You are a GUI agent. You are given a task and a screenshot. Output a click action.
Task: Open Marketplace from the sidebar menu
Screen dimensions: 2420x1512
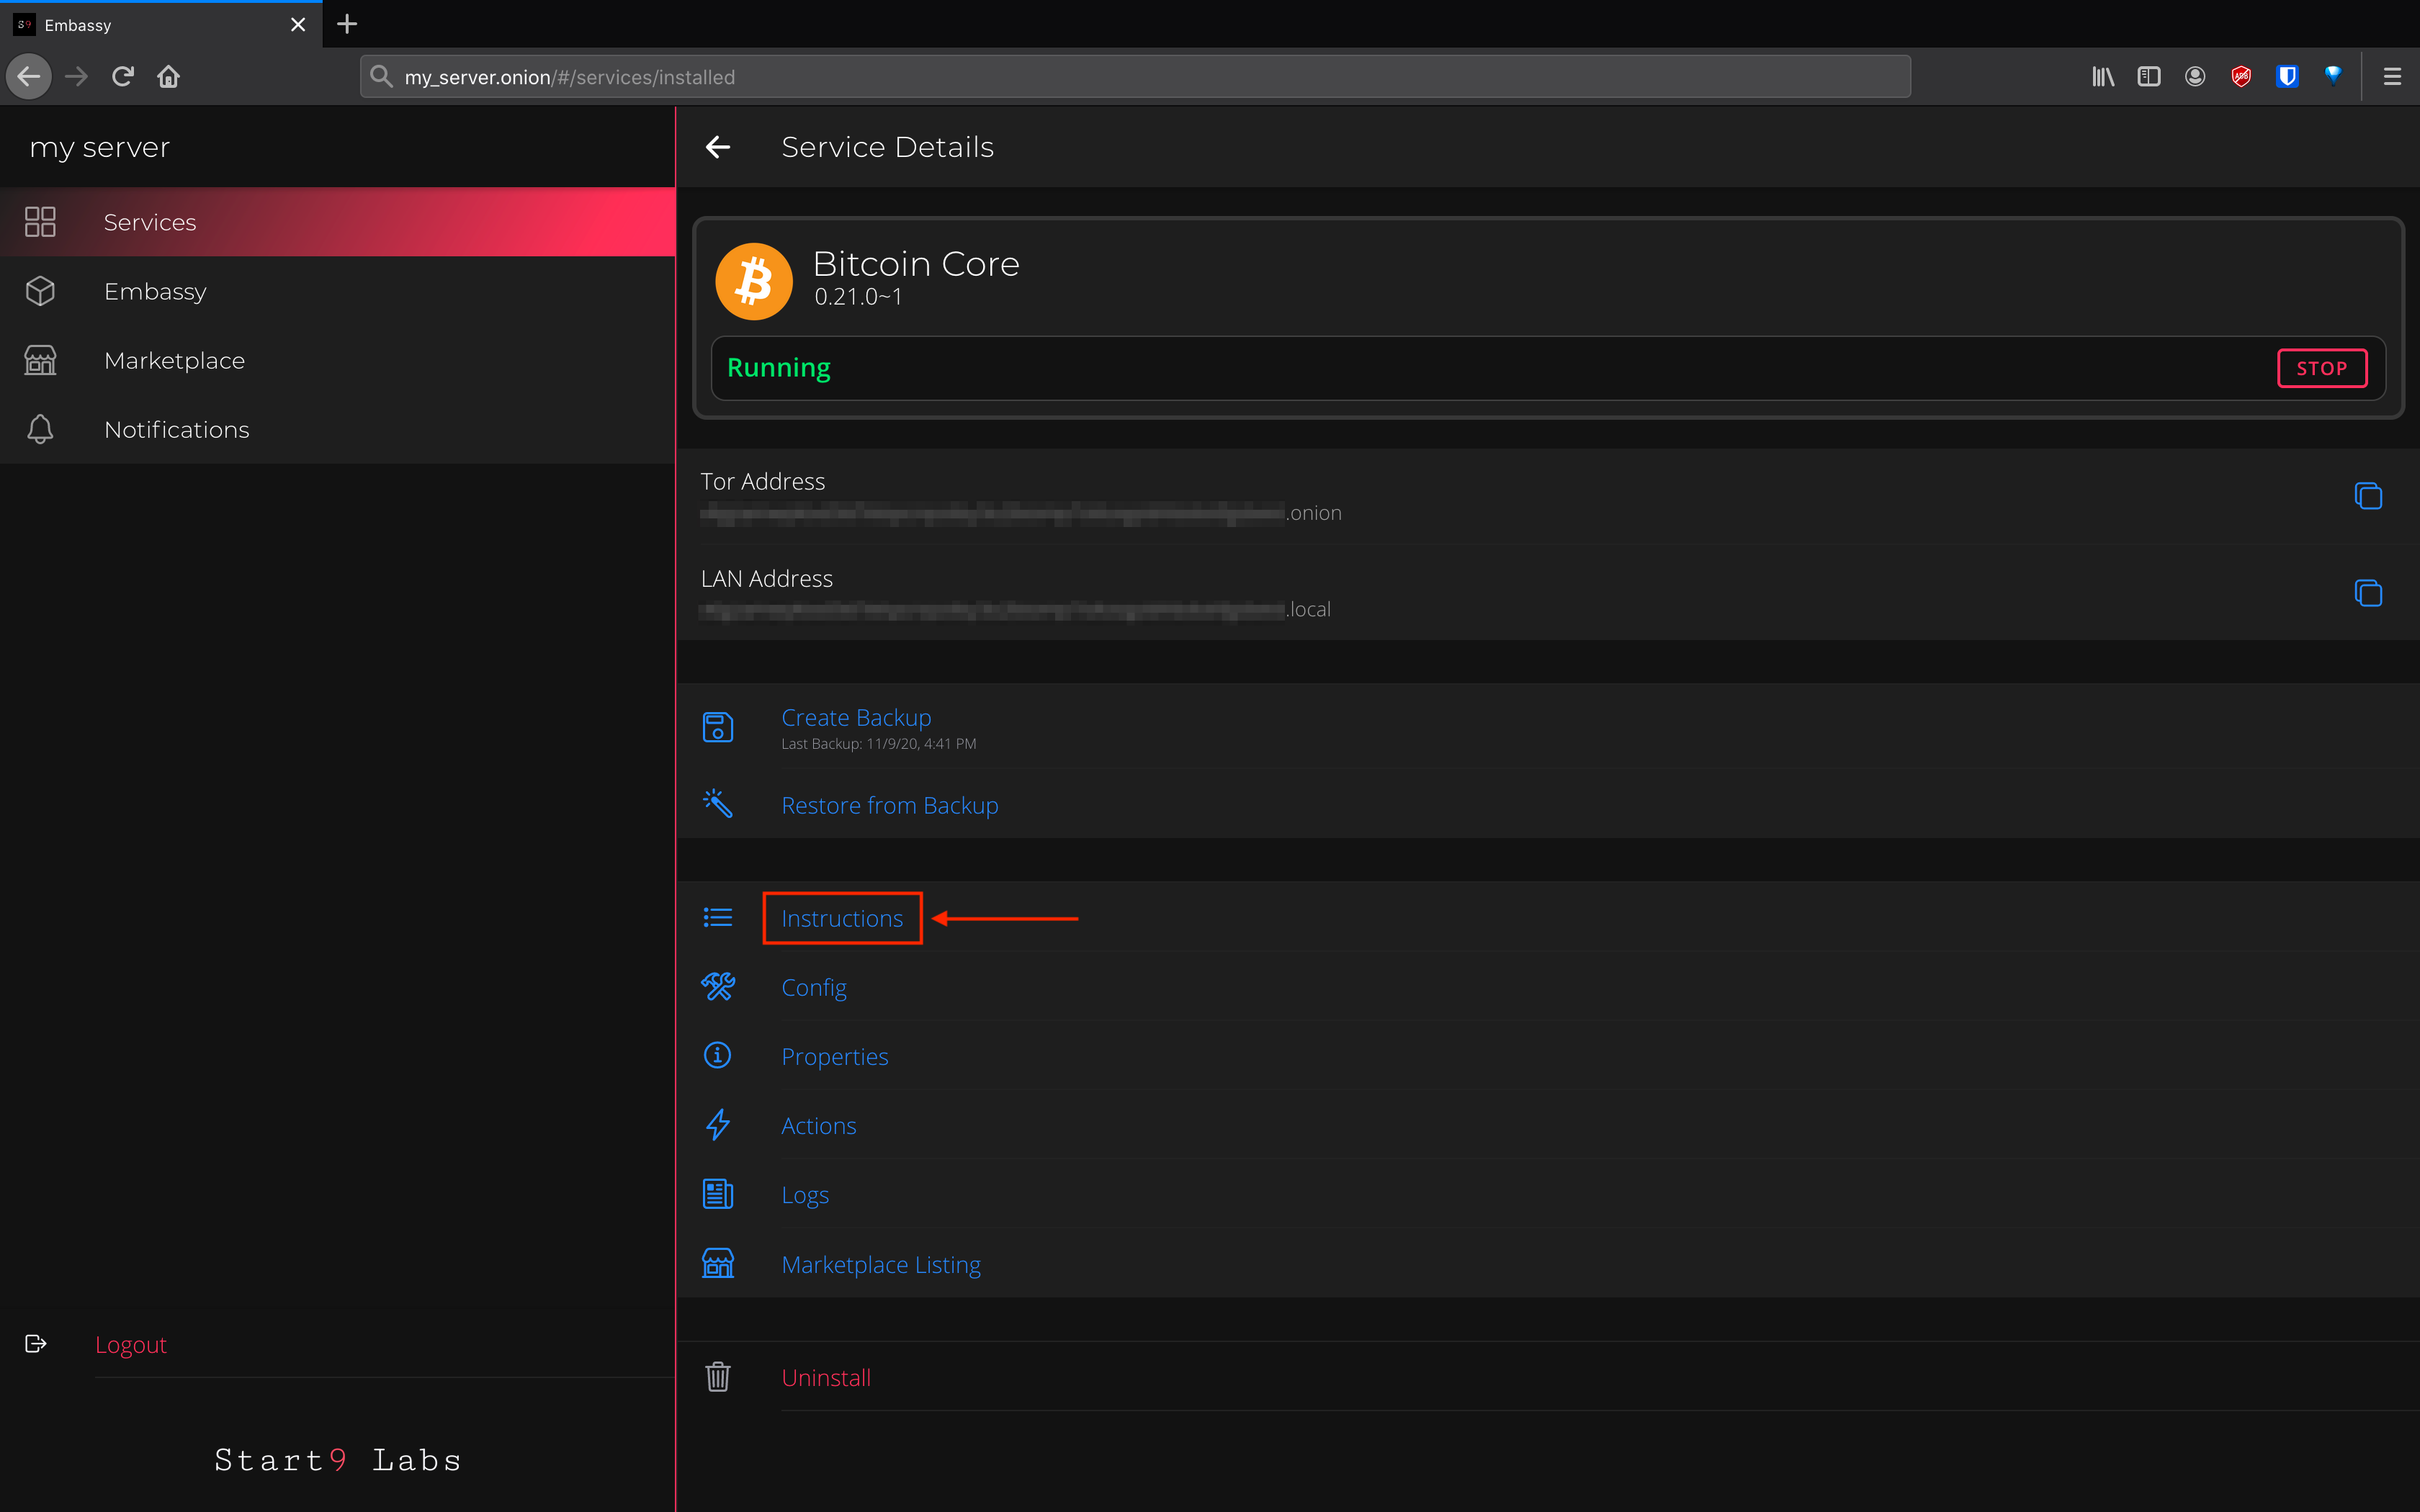click(174, 360)
